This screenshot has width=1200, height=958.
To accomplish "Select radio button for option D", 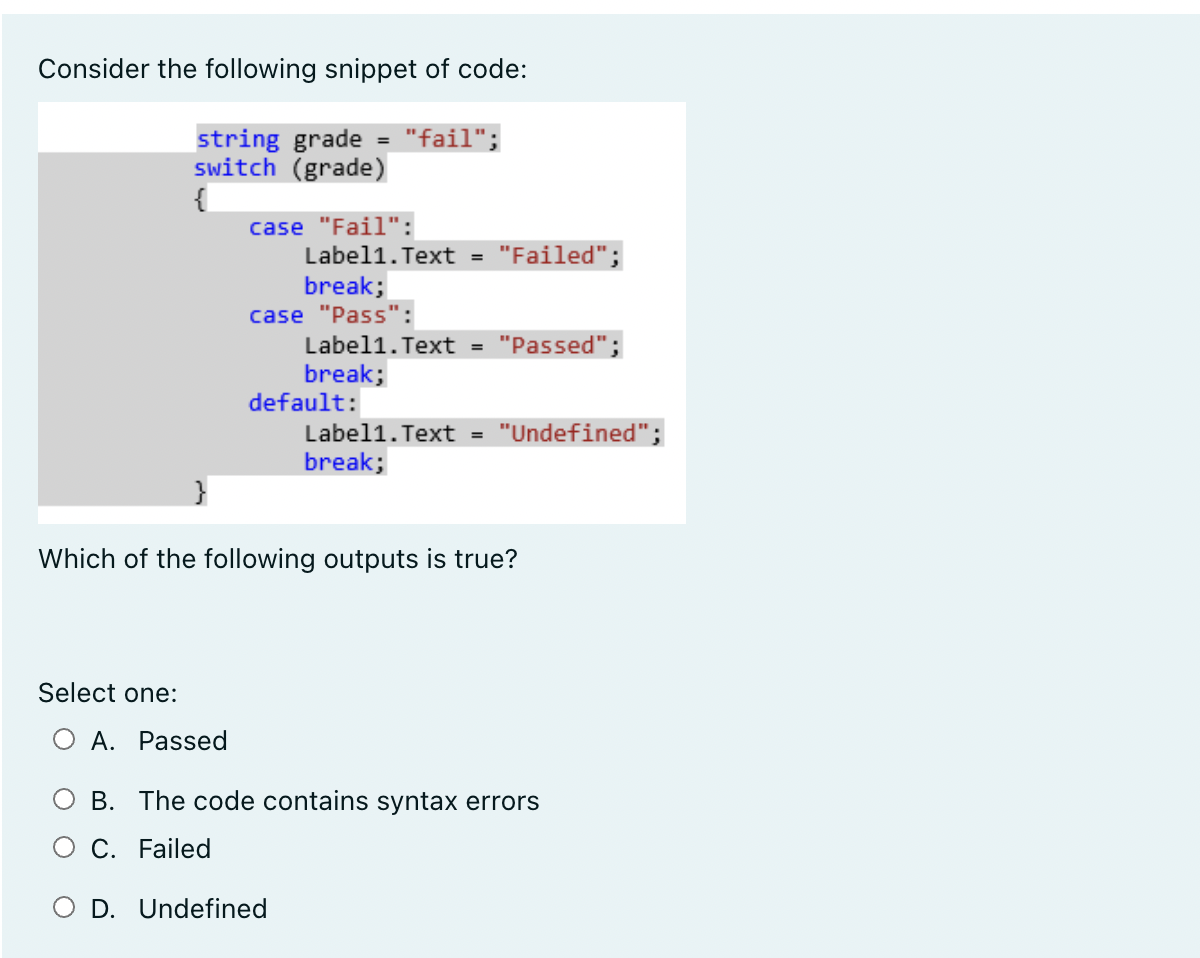I will click(x=63, y=907).
